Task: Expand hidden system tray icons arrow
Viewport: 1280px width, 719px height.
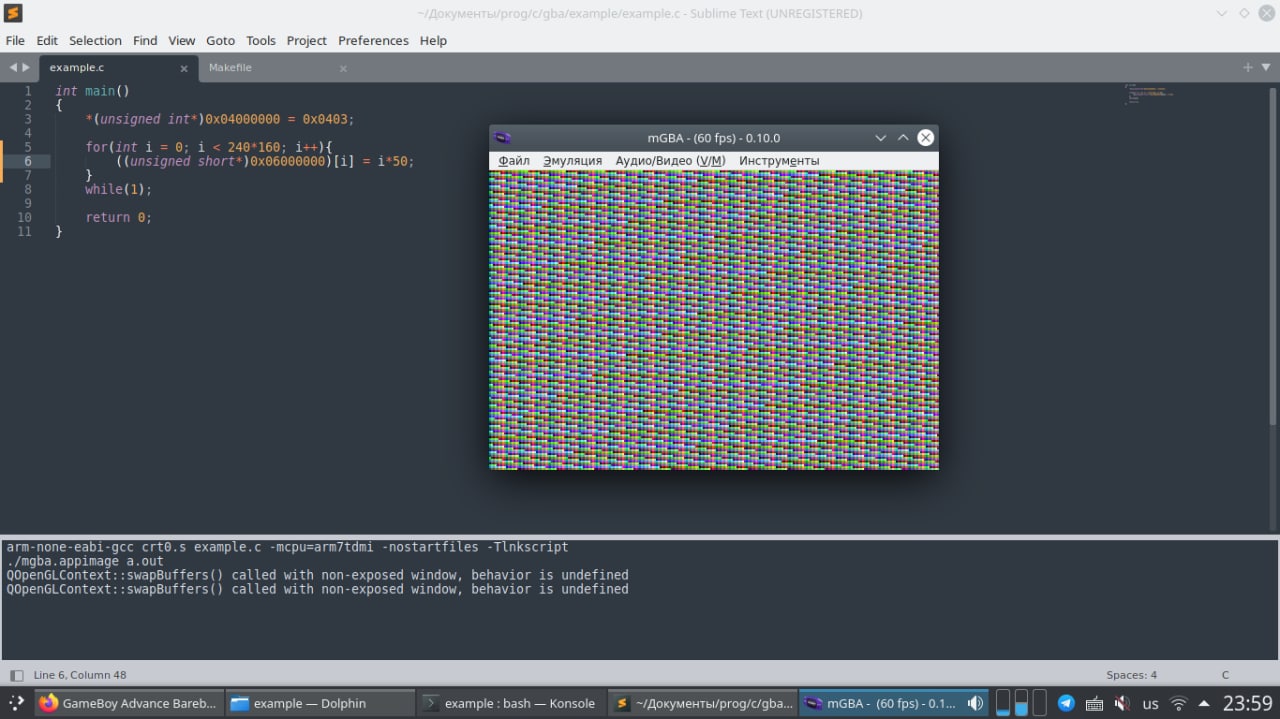Action: [x=1204, y=703]
